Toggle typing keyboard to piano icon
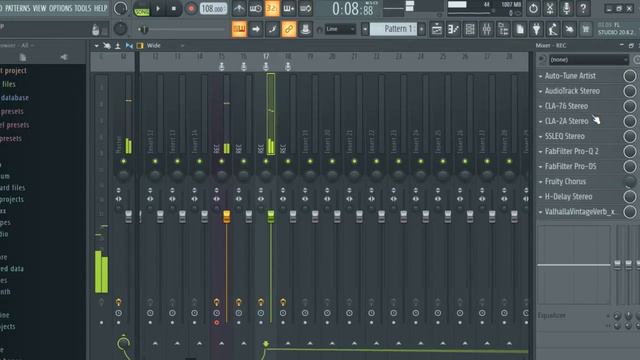 point(239,29)
